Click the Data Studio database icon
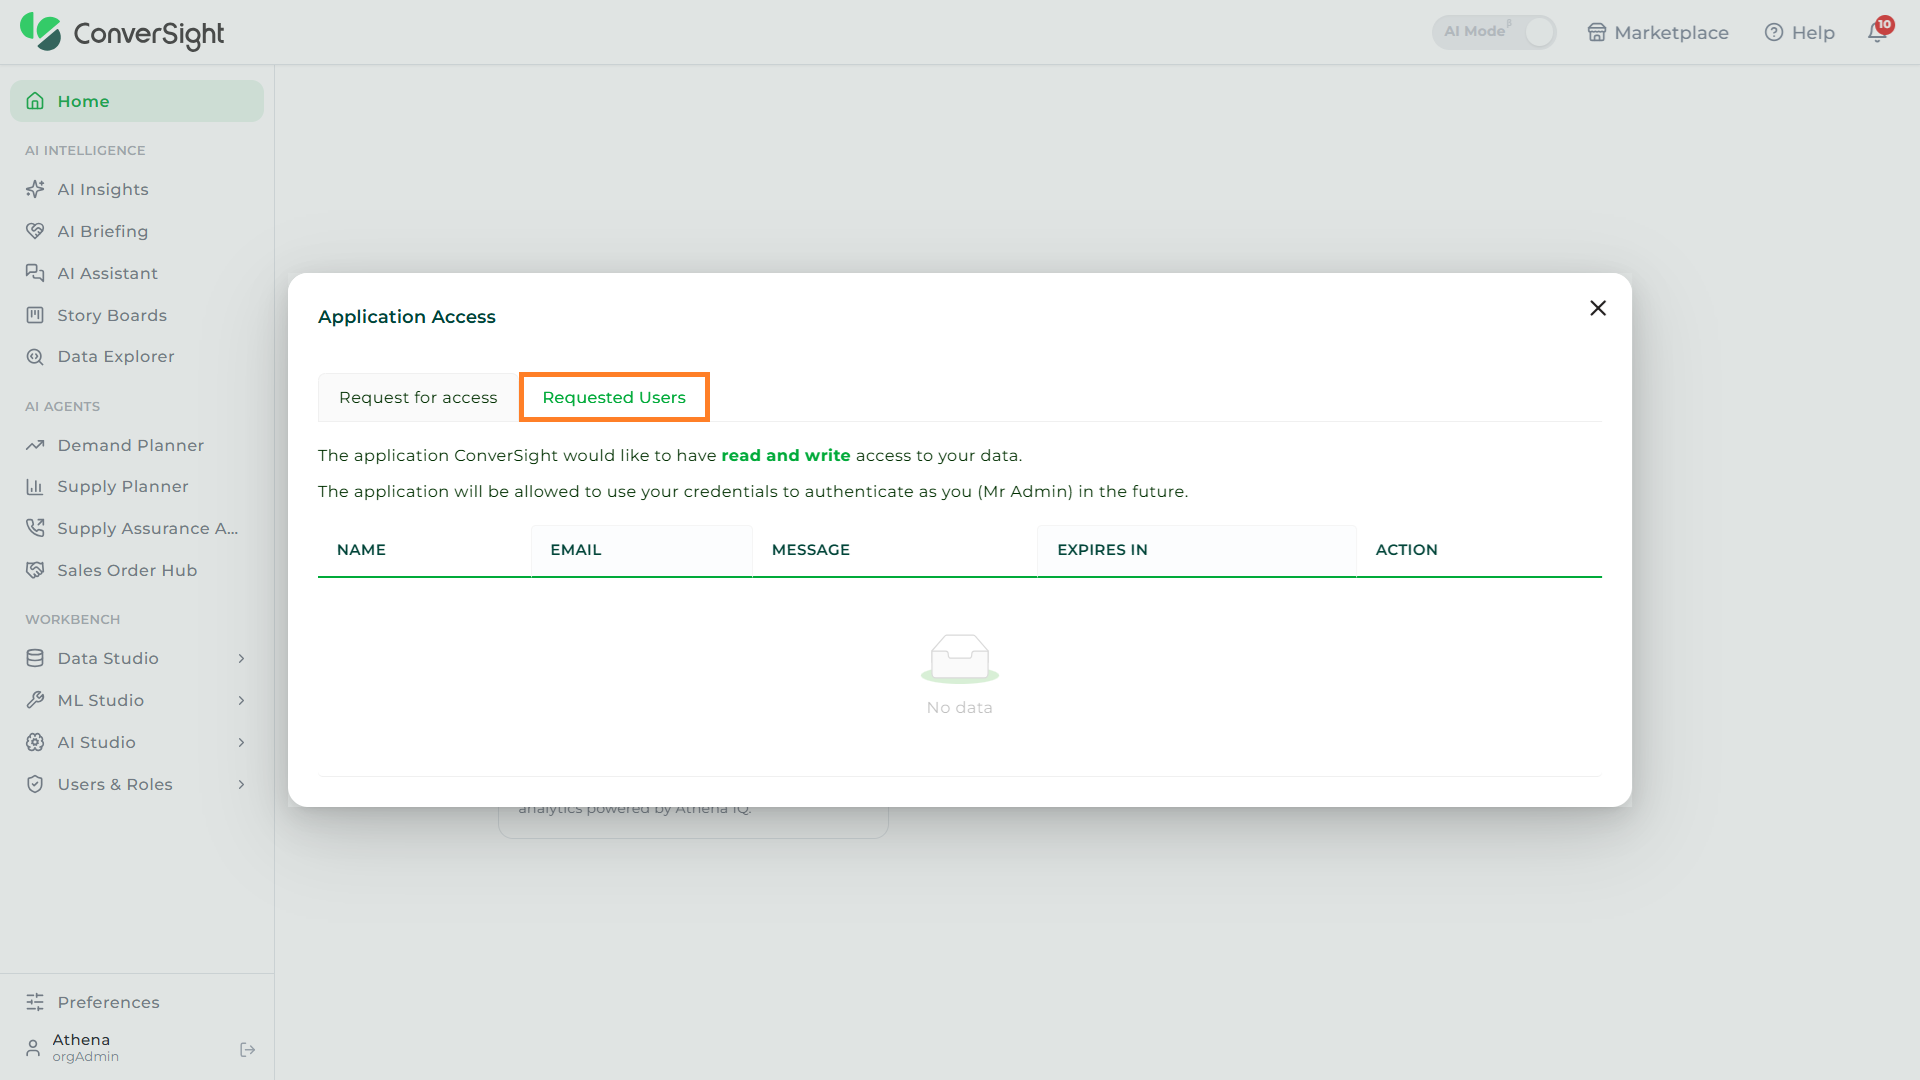 click(35, 658)
